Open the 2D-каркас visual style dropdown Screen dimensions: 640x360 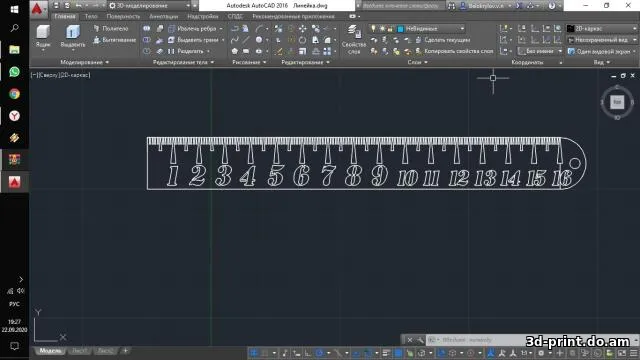pos(602,29)
